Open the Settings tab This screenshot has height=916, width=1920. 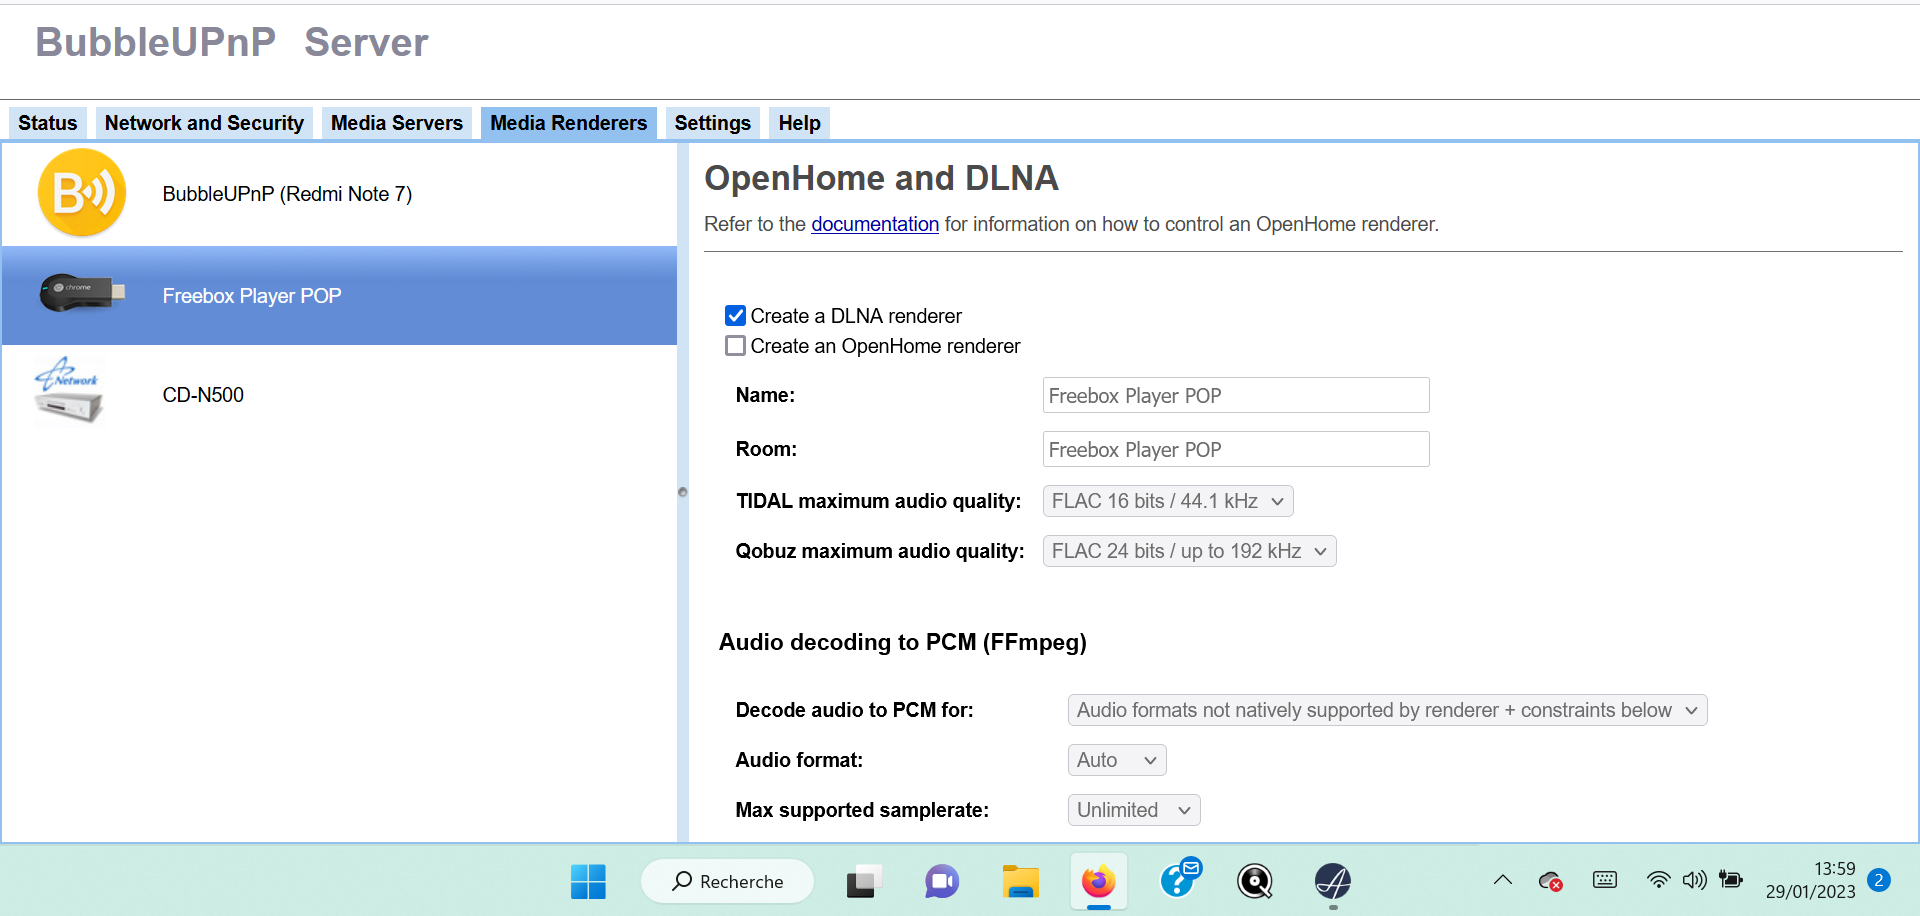pos(713,123)
